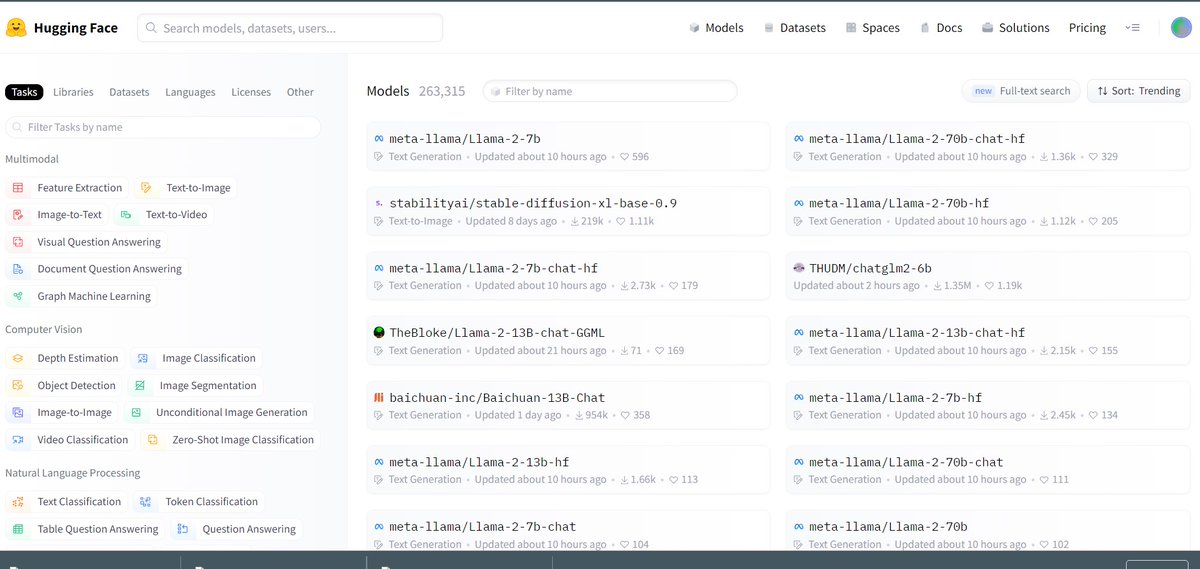Open meta-llama/Llama-2-13b-chat-hf model
The width and height of the screenshot is (1200, 569).
point(987,341)
